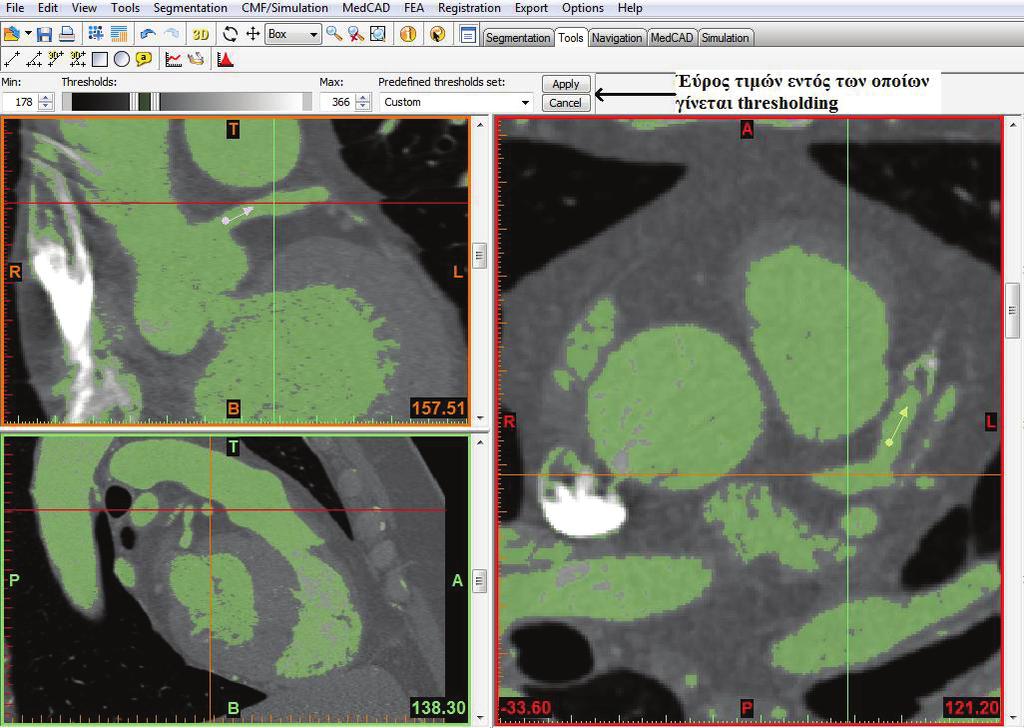This screenshot has width=1024, height=728.
Task: Select the 3D distance measurement tool
Action: pos(56,59)
